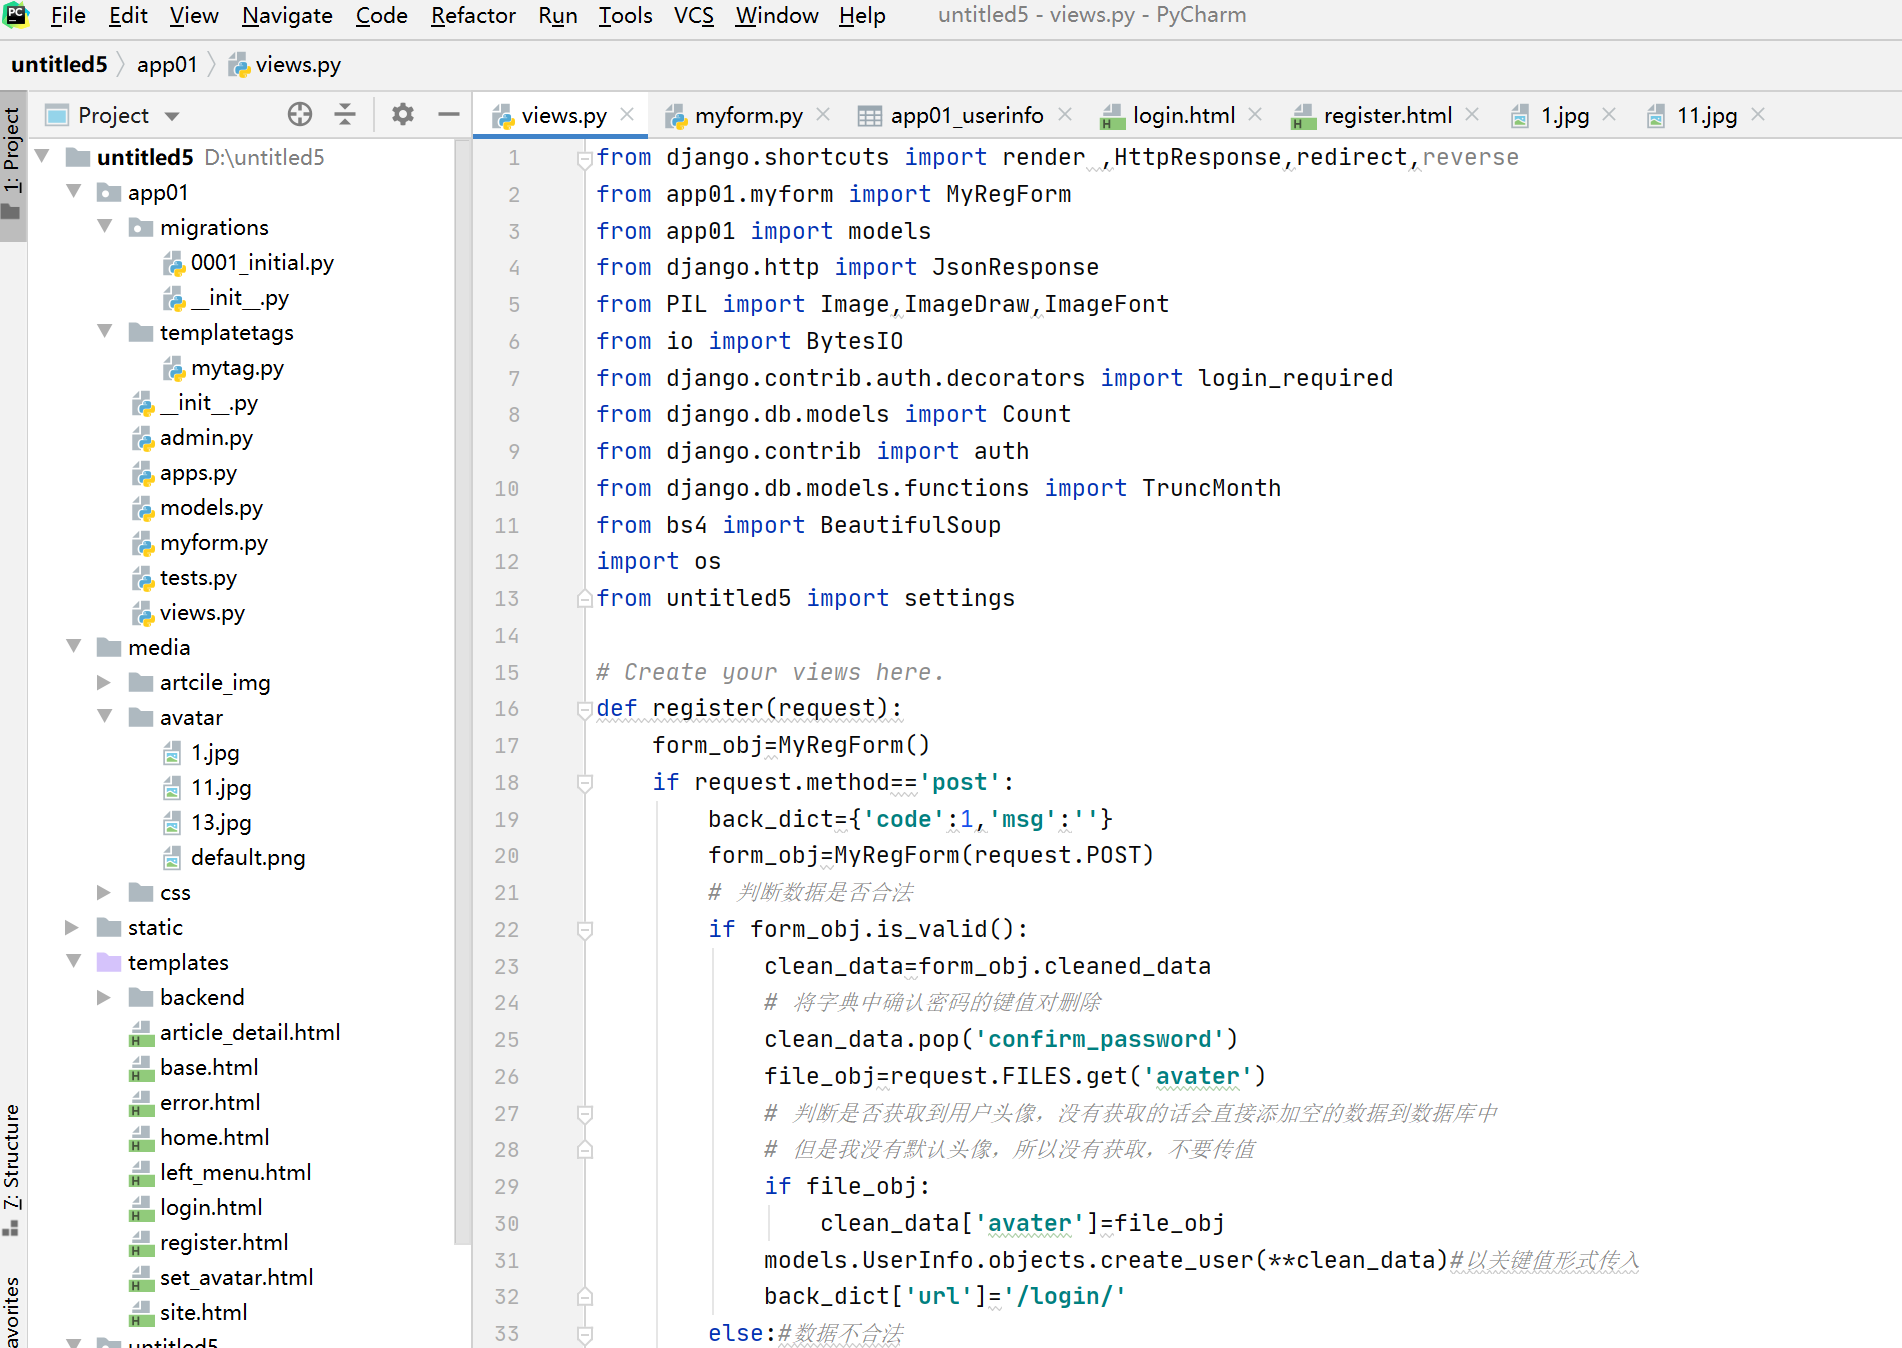
Task: Select 13.jpg image file in avatar
Action: (221, 823)
